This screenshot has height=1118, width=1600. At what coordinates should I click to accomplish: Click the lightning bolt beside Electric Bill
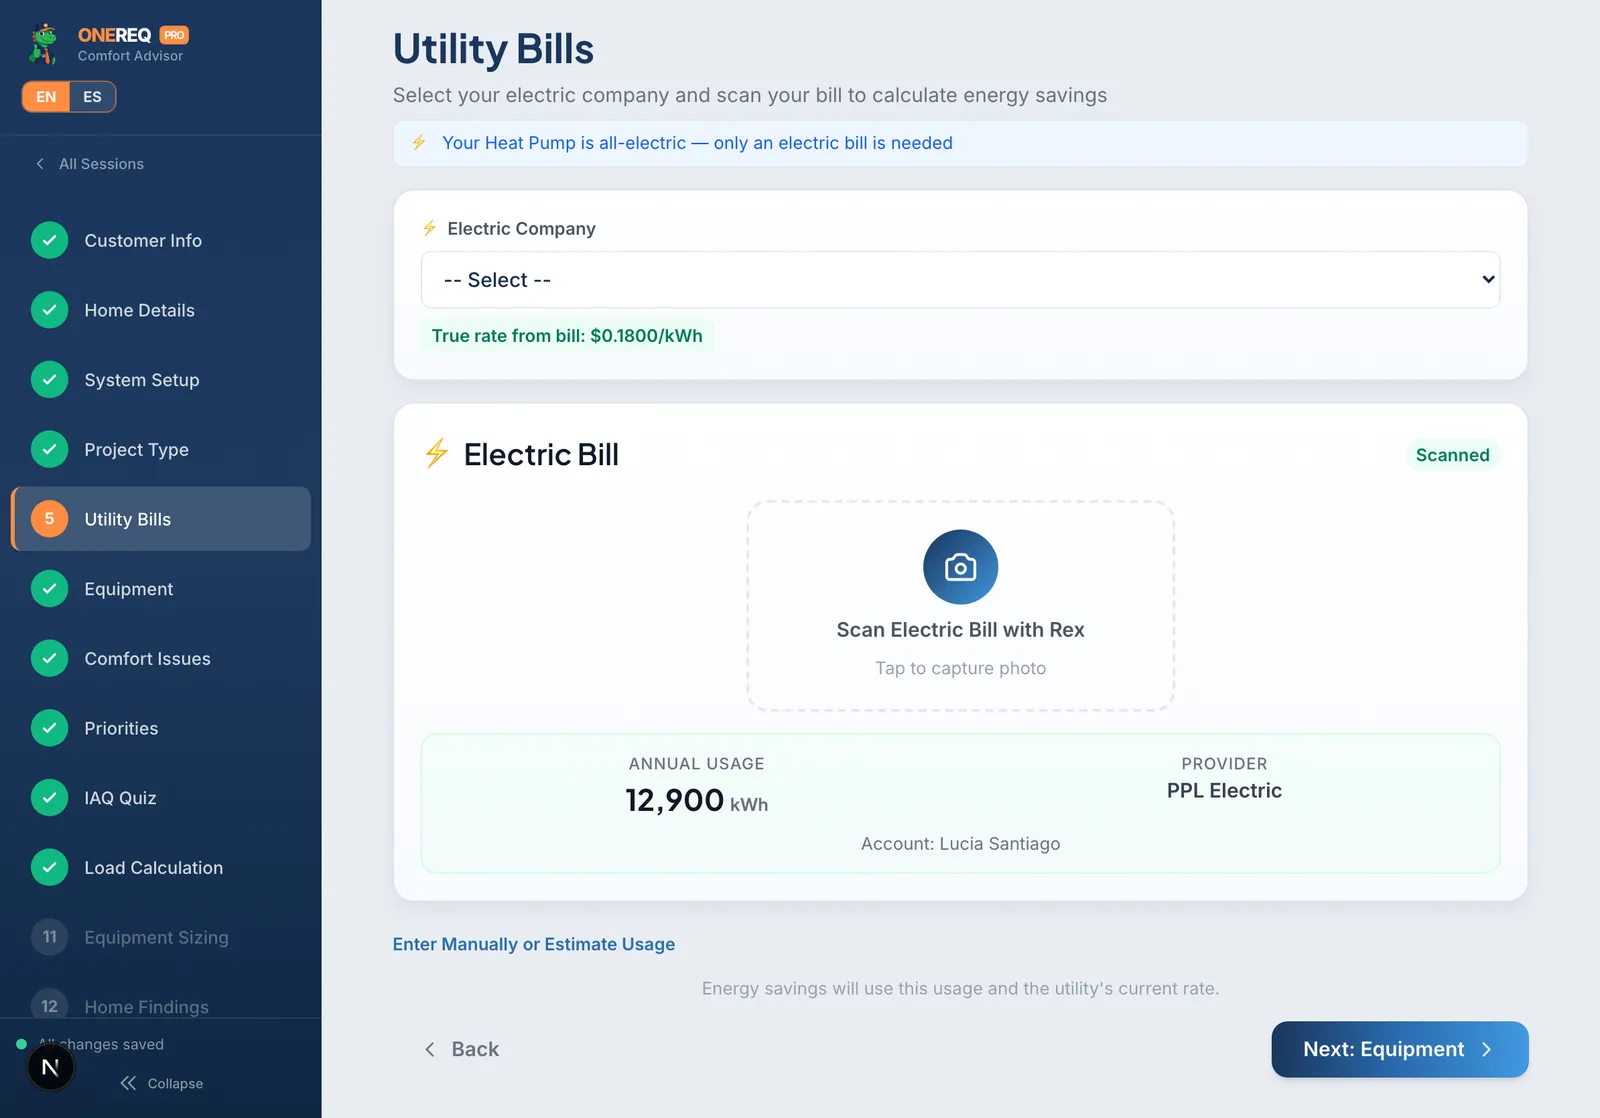coord(436,453)
